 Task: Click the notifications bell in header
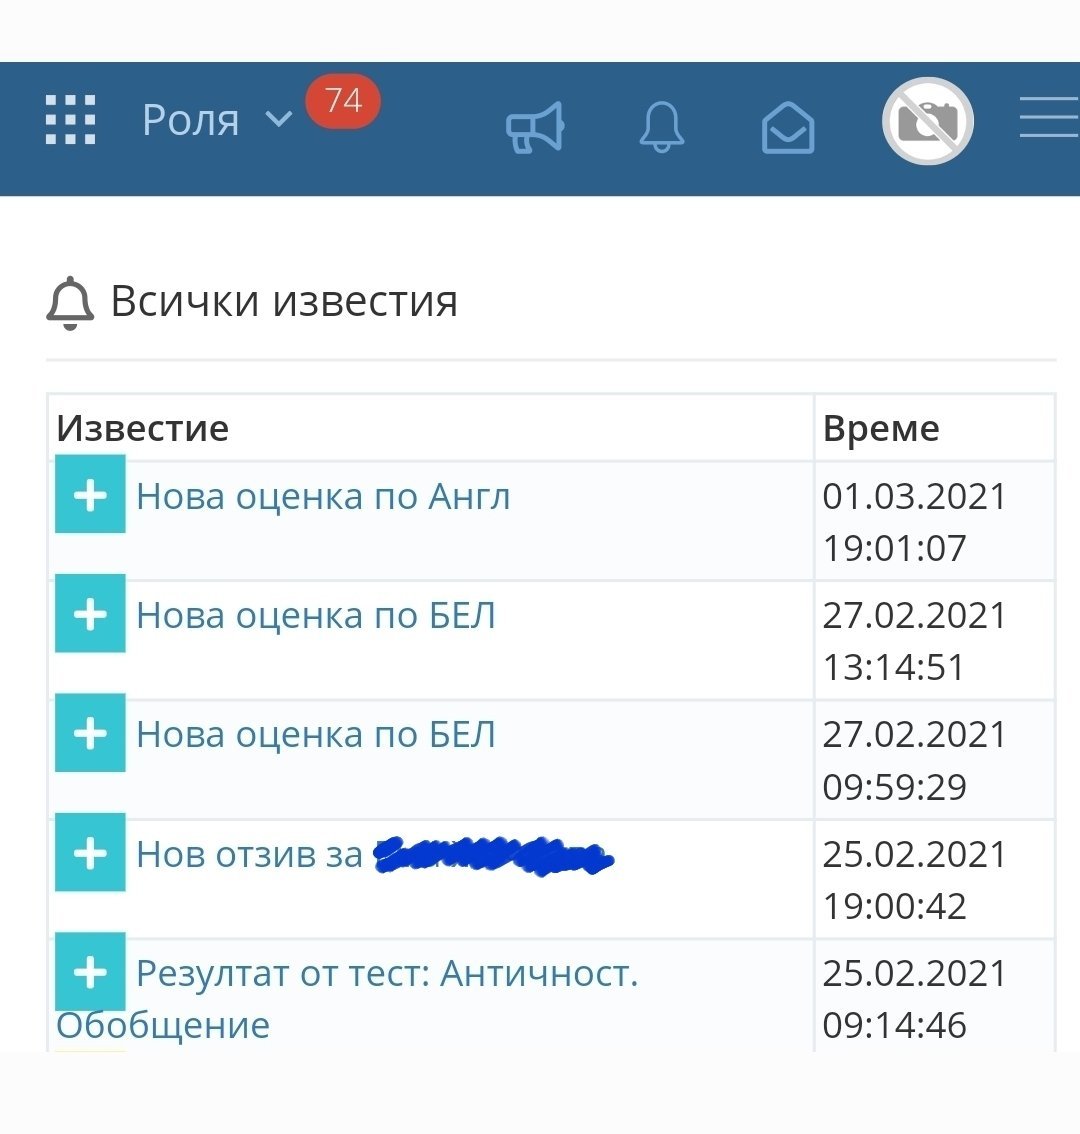661,127
